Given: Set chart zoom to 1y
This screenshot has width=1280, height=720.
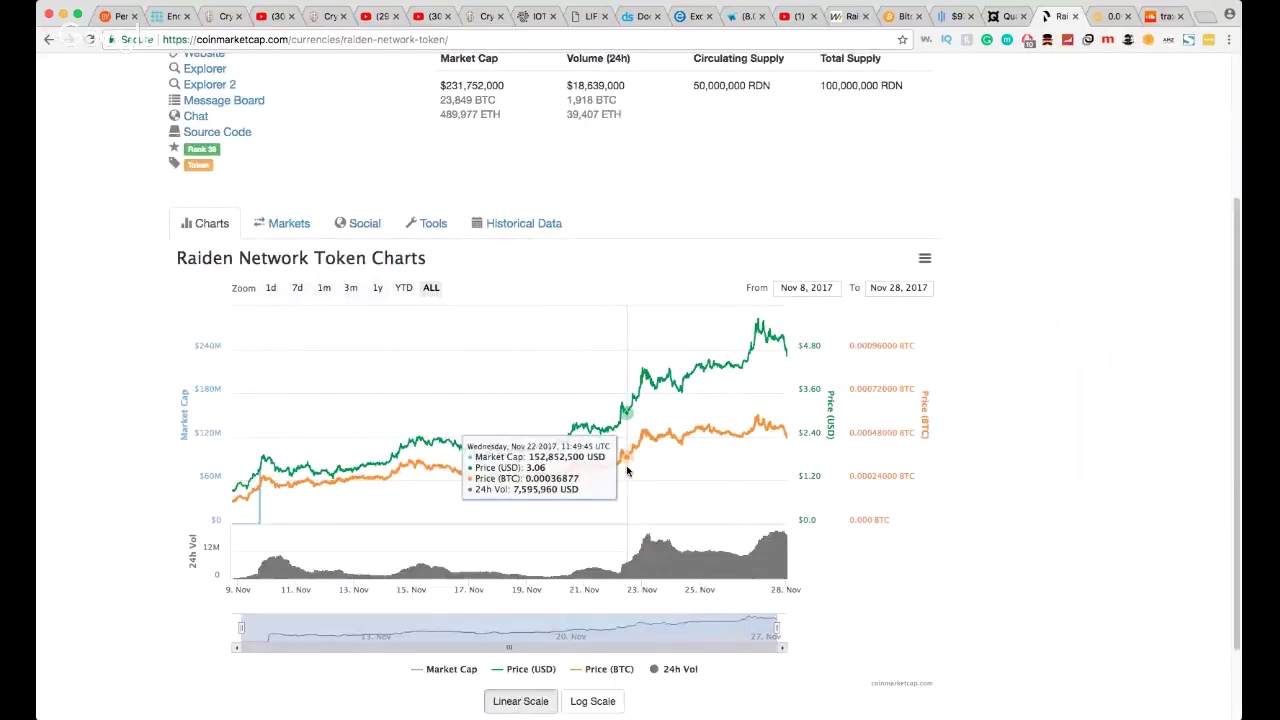Looking at the screenshot, I should click(x=377, y=288).
